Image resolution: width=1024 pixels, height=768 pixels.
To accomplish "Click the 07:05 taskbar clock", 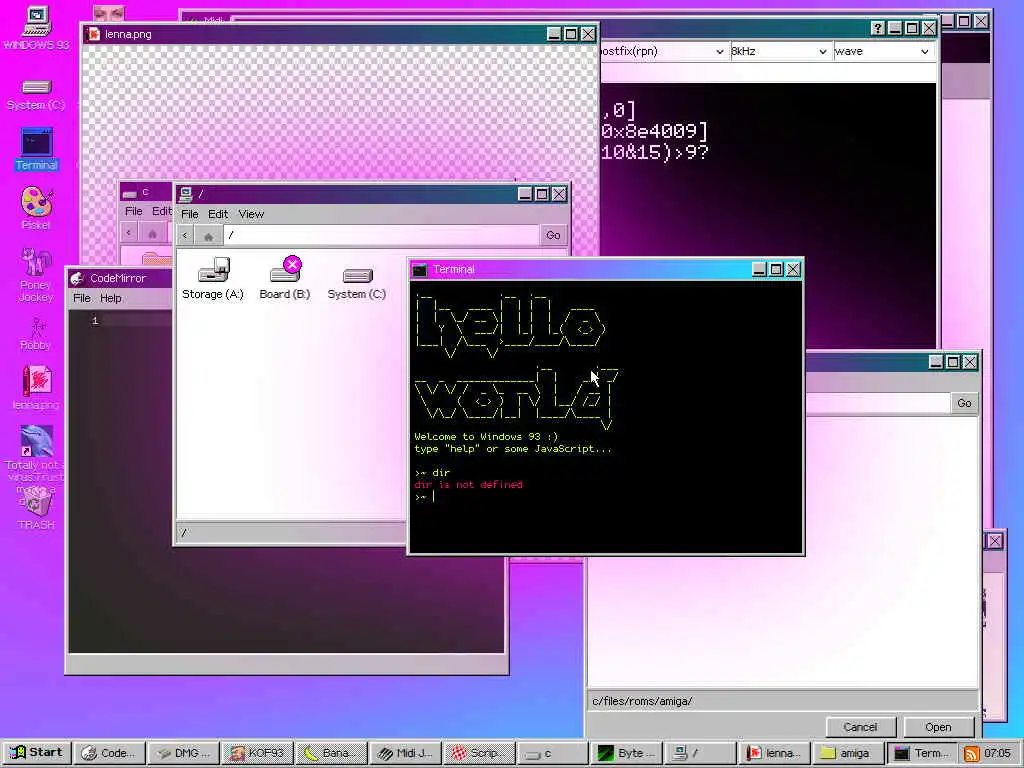I will coord(997,753).
